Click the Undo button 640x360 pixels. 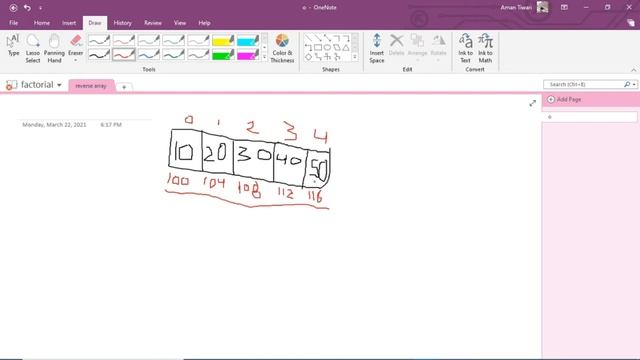tap(27, 8)
